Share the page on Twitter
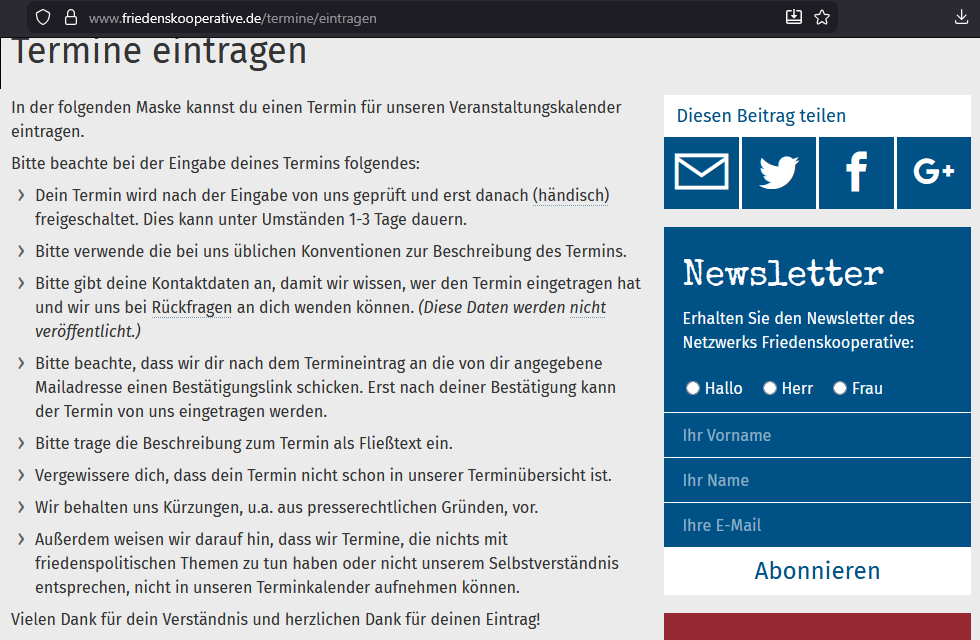The image size is (980, 640). [779, 173]
